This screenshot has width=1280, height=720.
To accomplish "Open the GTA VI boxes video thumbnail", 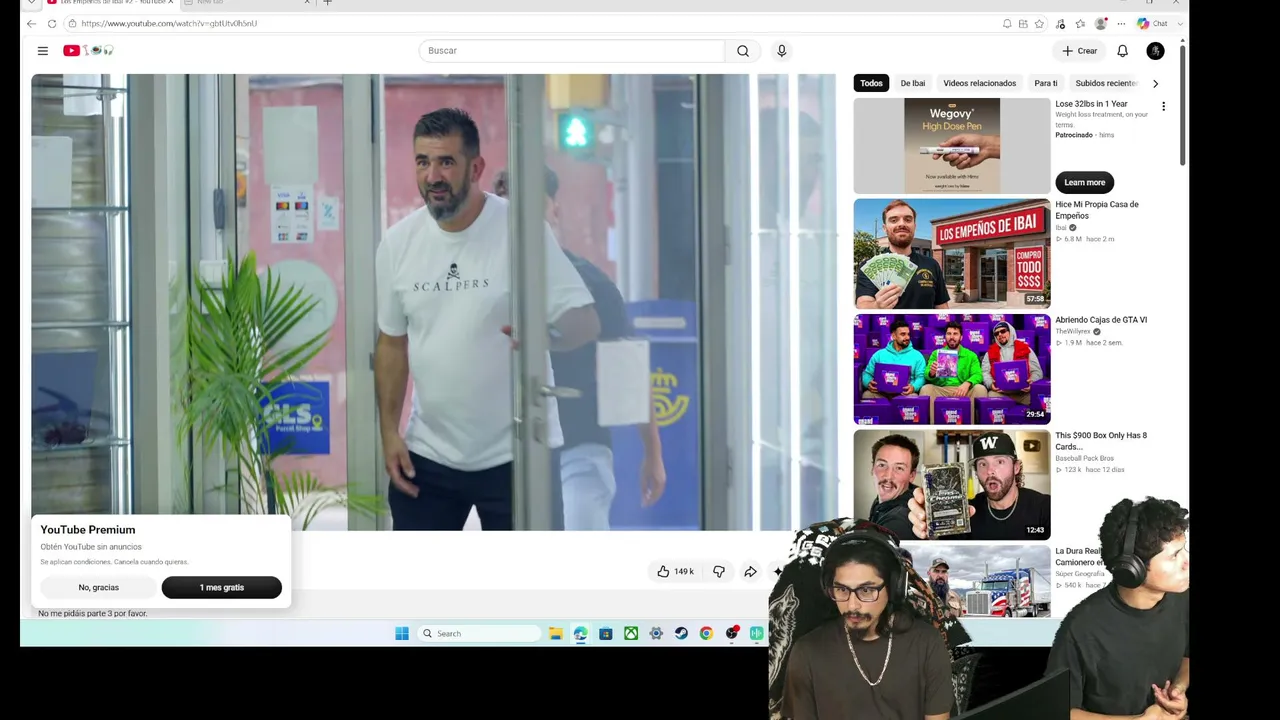I will (x=952, y=369).
